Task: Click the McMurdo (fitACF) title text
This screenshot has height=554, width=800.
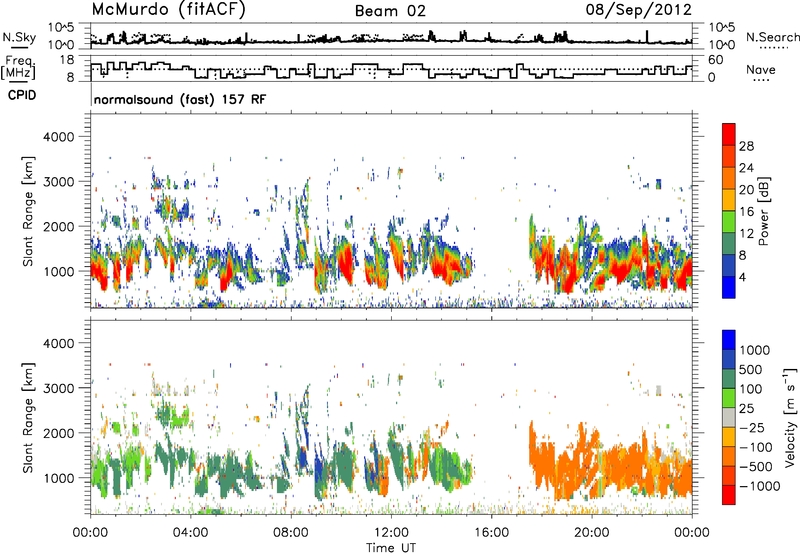Action: pyautogui.click(x=168, y=10)
